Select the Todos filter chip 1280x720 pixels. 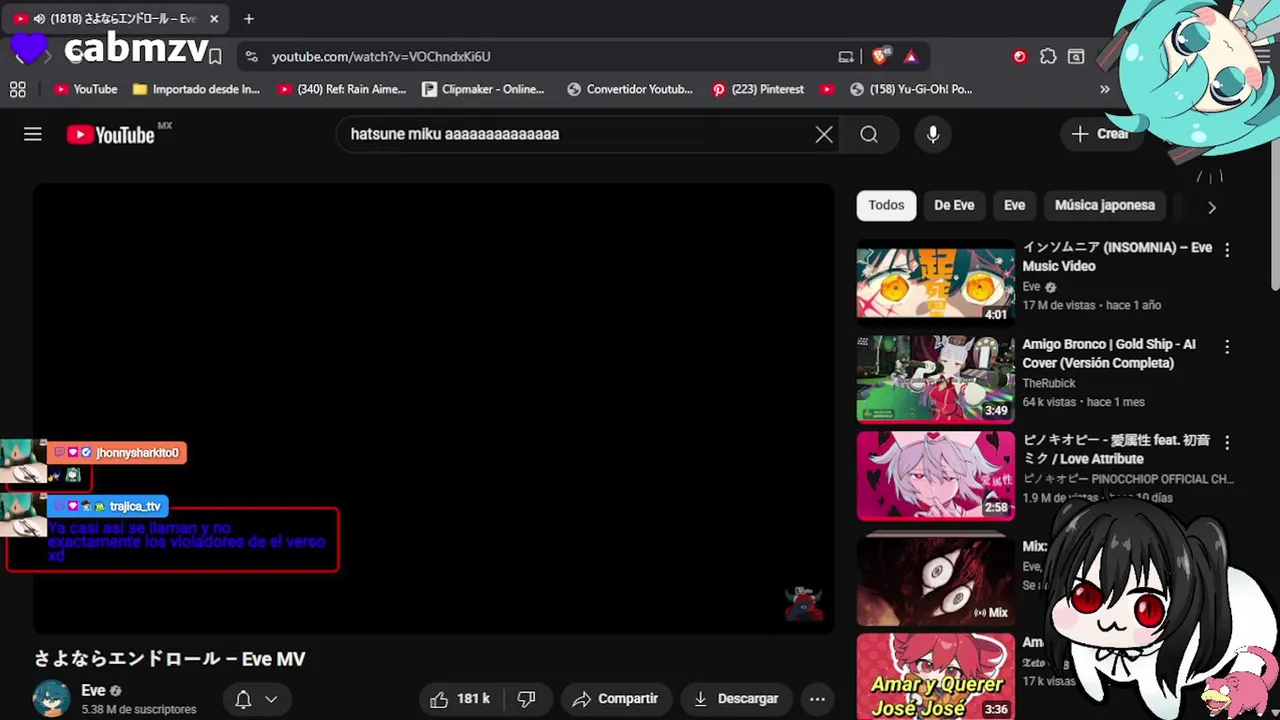tap(886, 205)
